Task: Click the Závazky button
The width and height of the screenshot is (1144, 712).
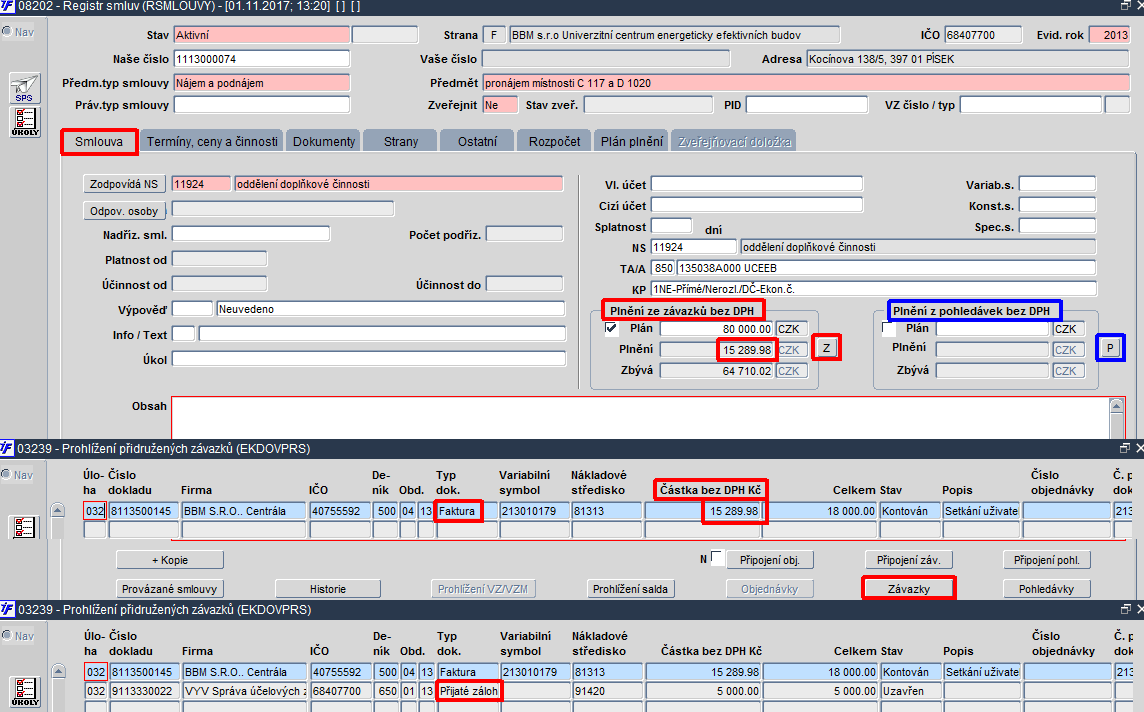Action: pos(908,589)
